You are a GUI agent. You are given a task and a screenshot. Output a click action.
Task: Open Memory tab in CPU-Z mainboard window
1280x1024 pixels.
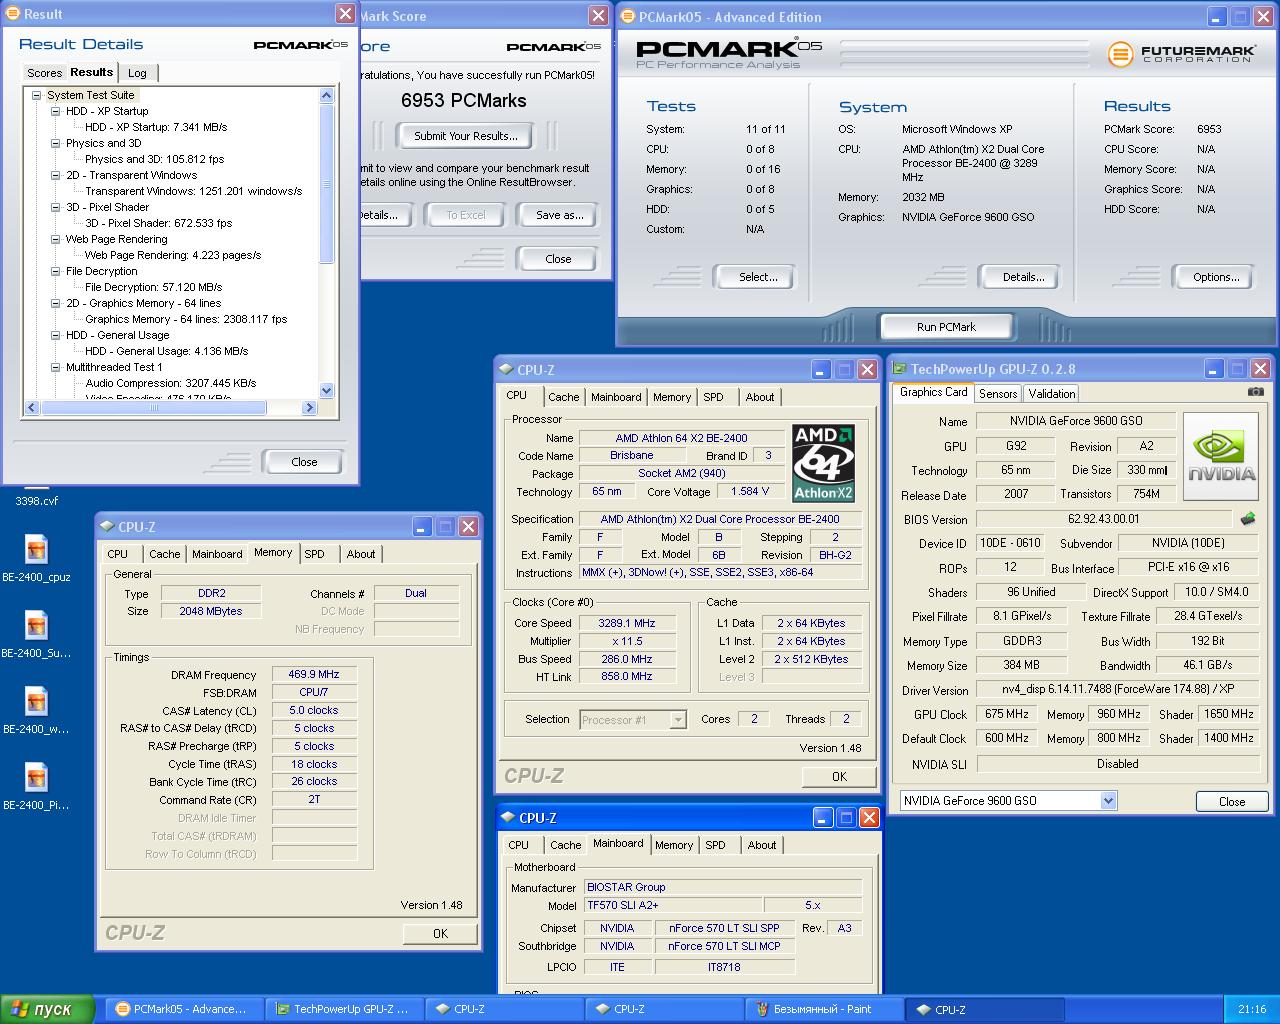[673, 845]
